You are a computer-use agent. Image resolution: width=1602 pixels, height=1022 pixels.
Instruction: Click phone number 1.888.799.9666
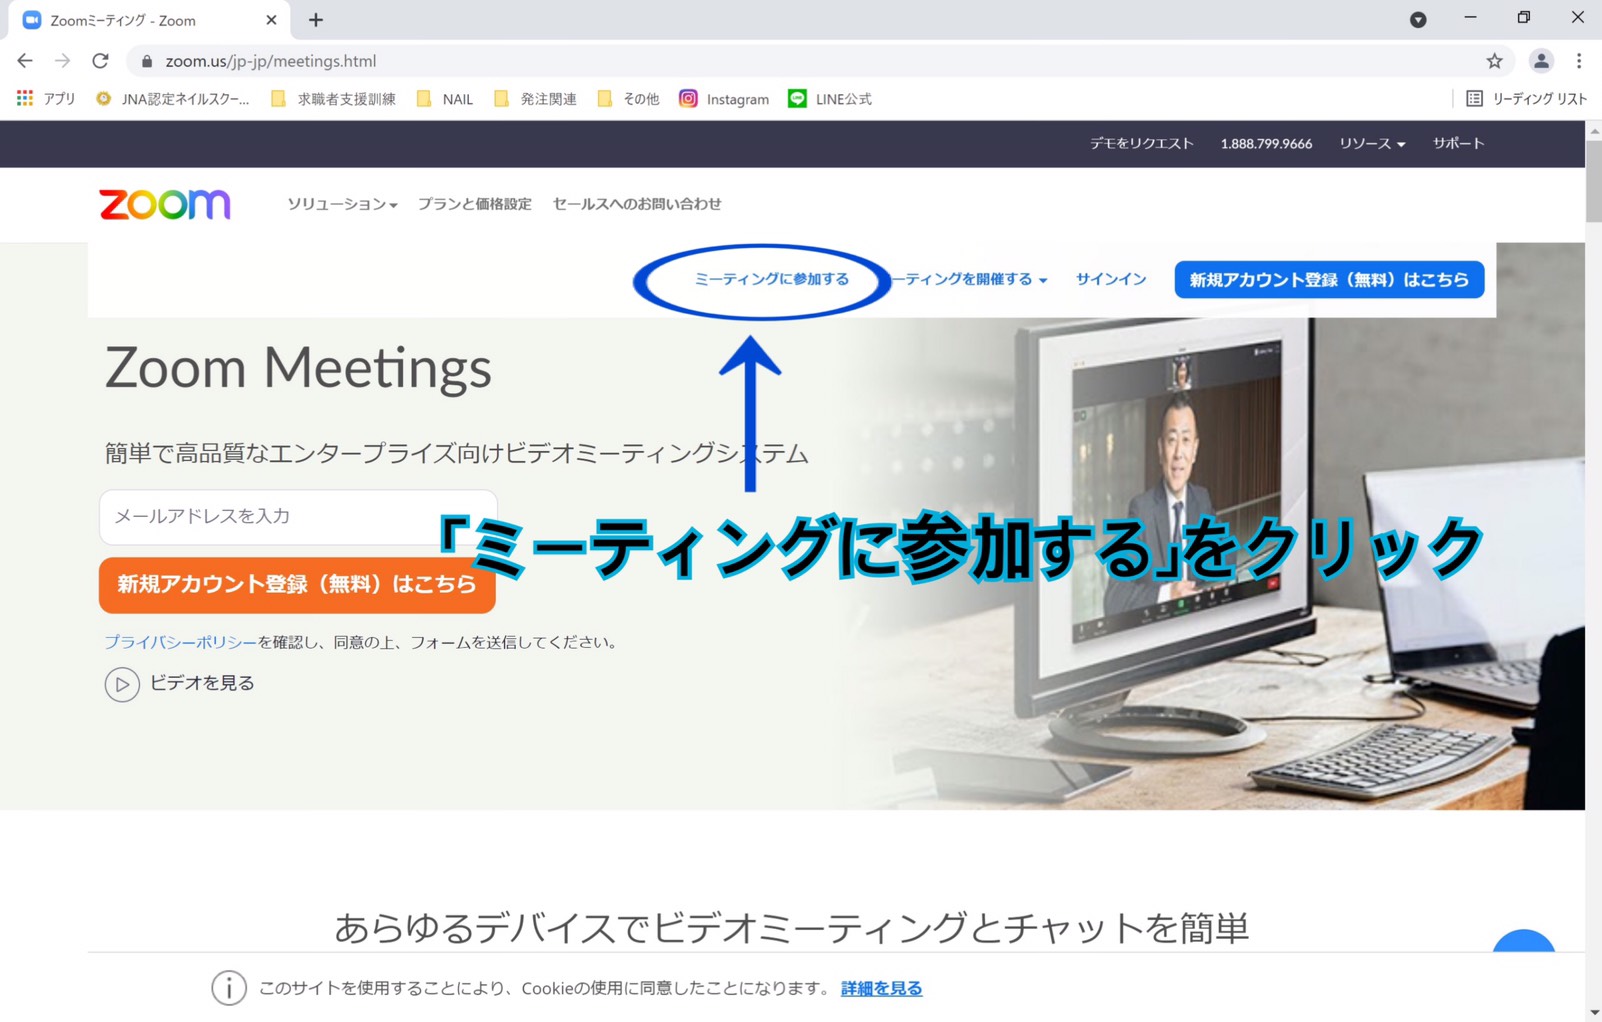point(1266,144)
